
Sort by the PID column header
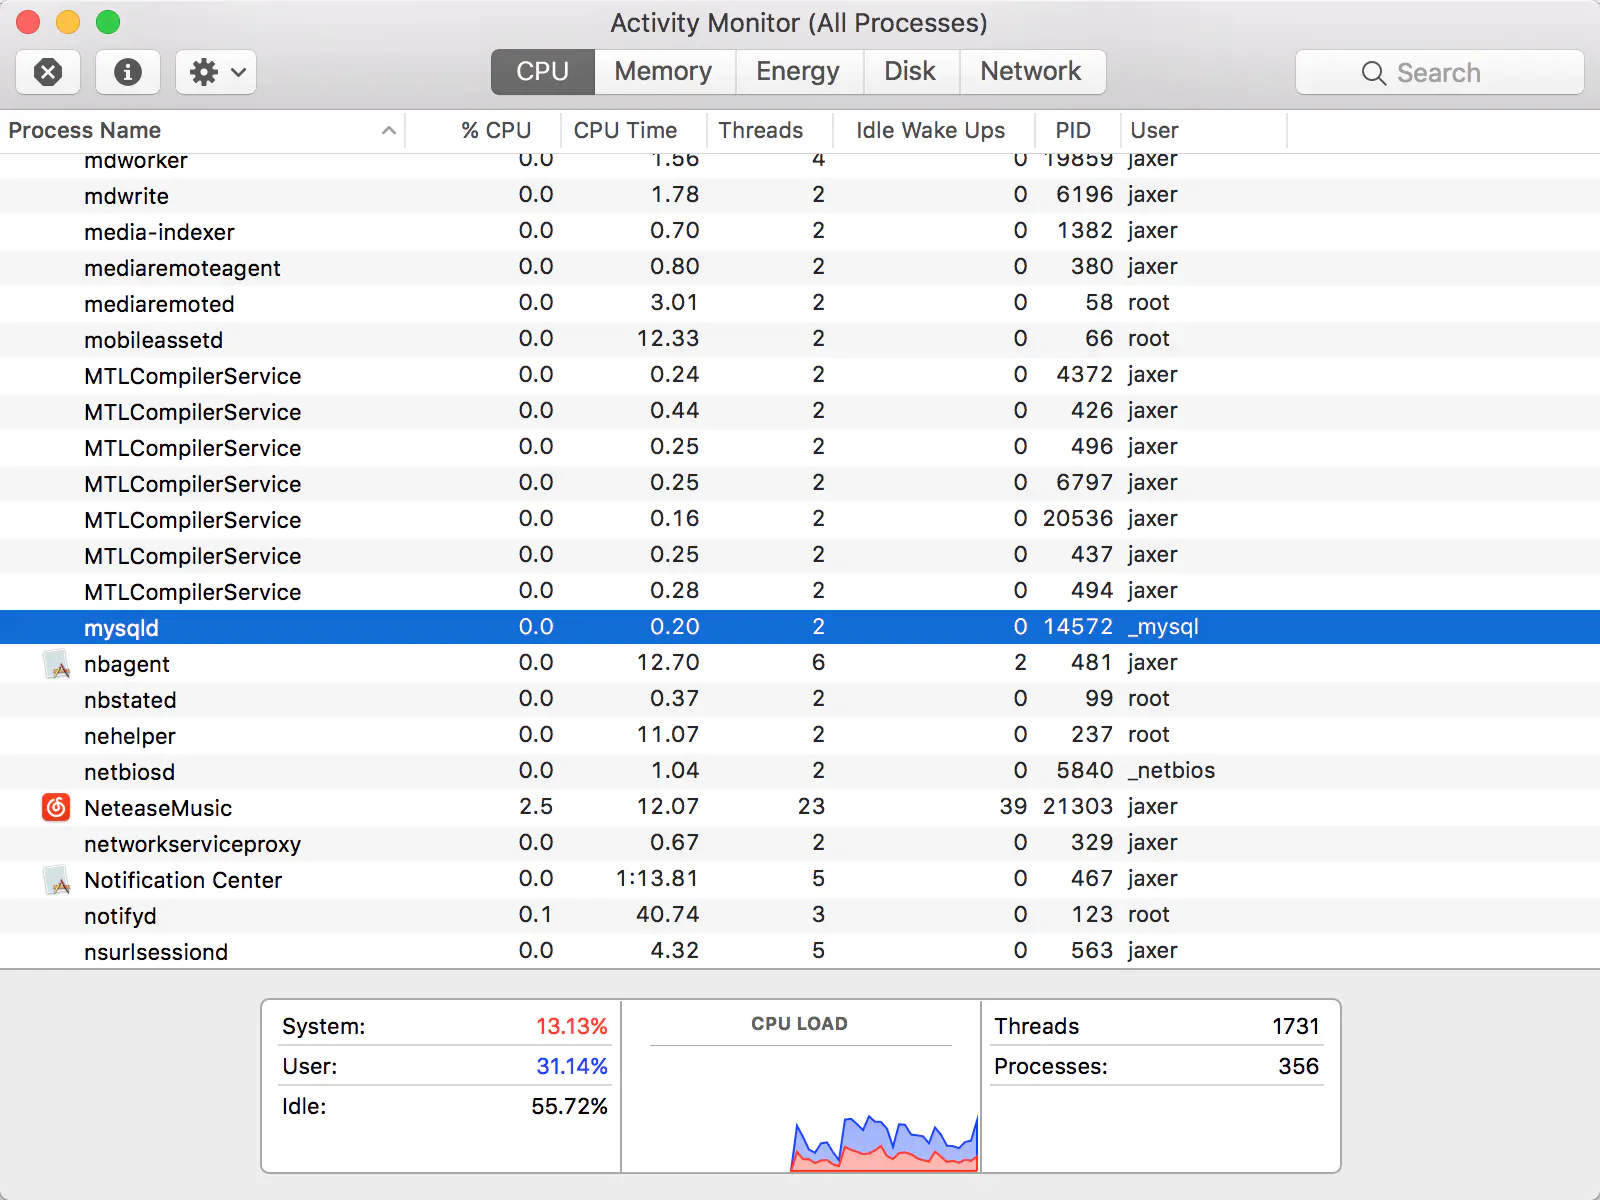pyautogui.click(x=1072, y=130)
